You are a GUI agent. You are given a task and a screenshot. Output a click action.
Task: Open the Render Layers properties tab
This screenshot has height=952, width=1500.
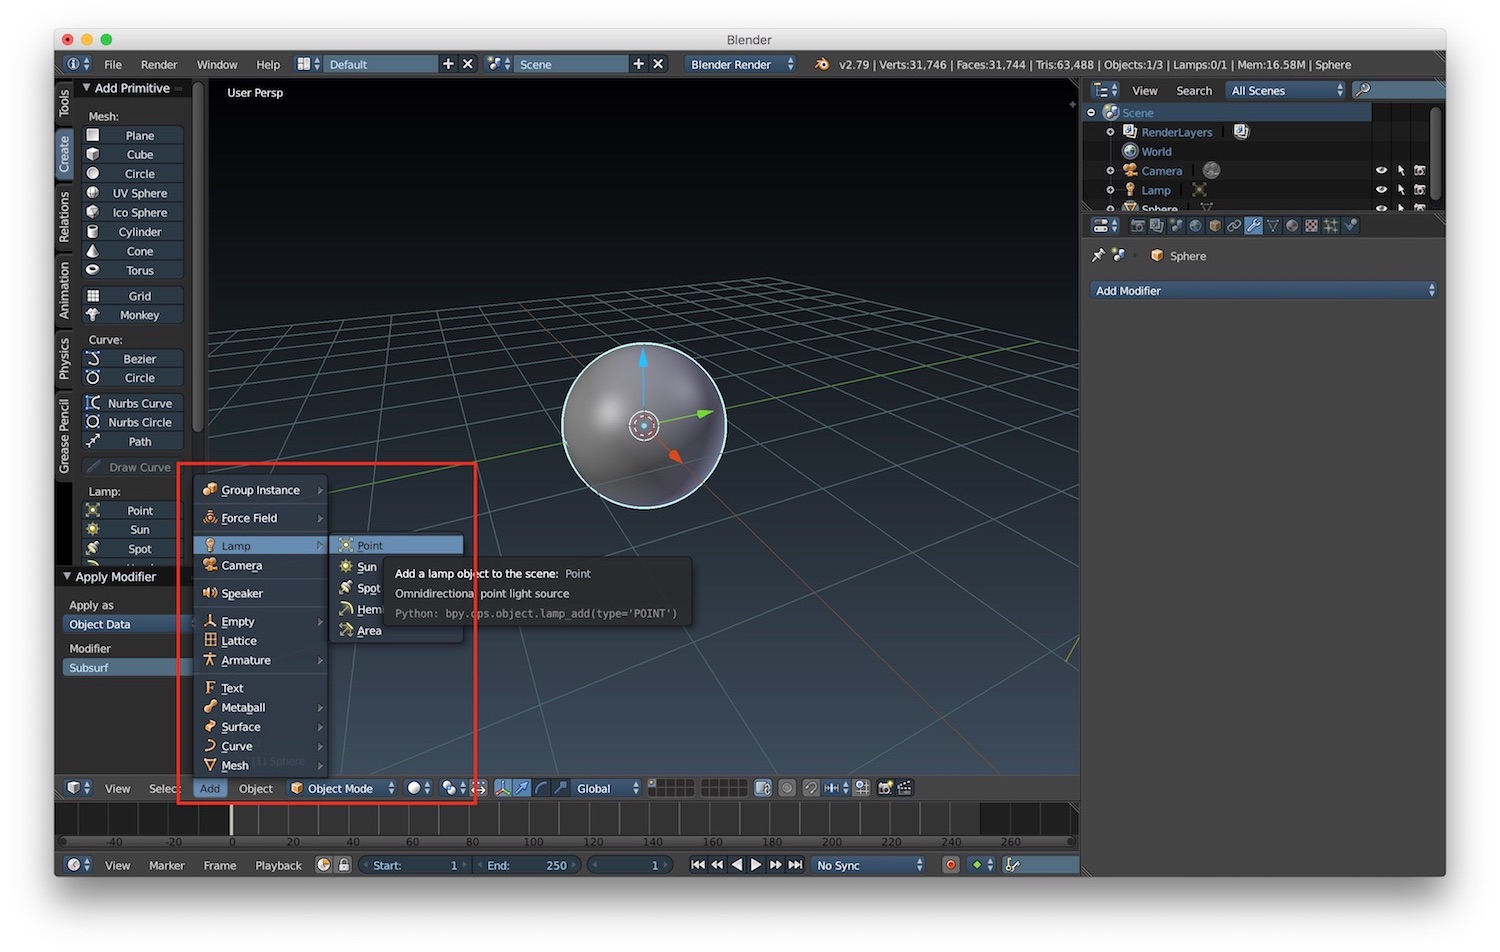tap(1157, 226)
